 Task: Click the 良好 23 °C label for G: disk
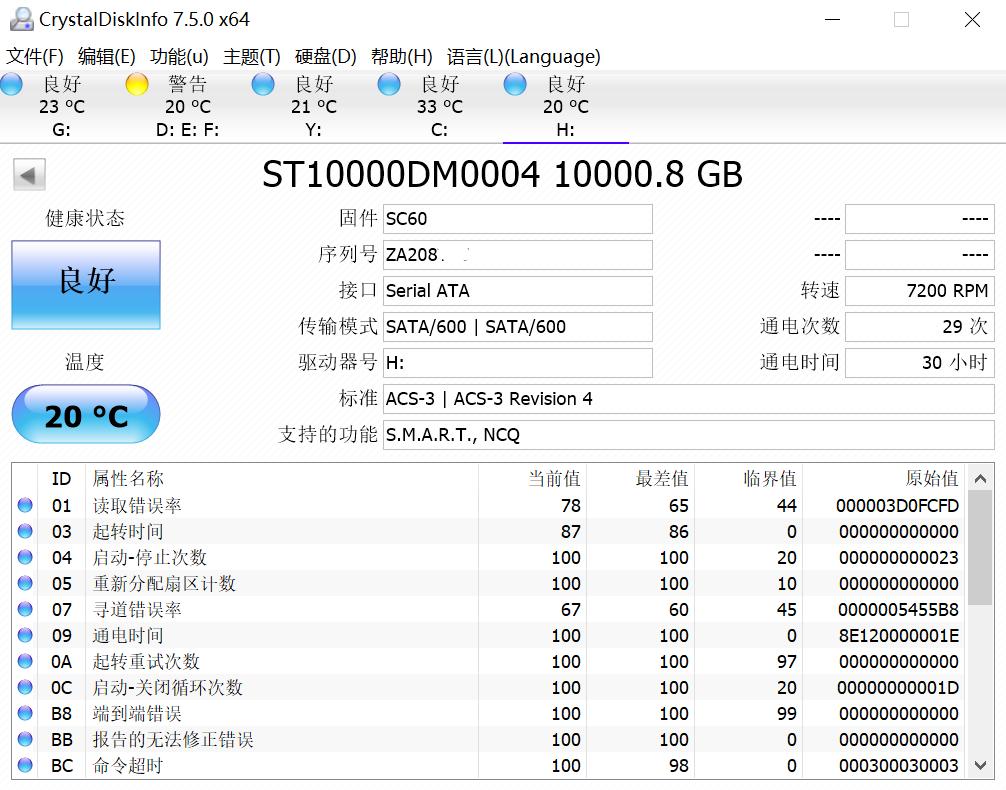tap(62, 95)
